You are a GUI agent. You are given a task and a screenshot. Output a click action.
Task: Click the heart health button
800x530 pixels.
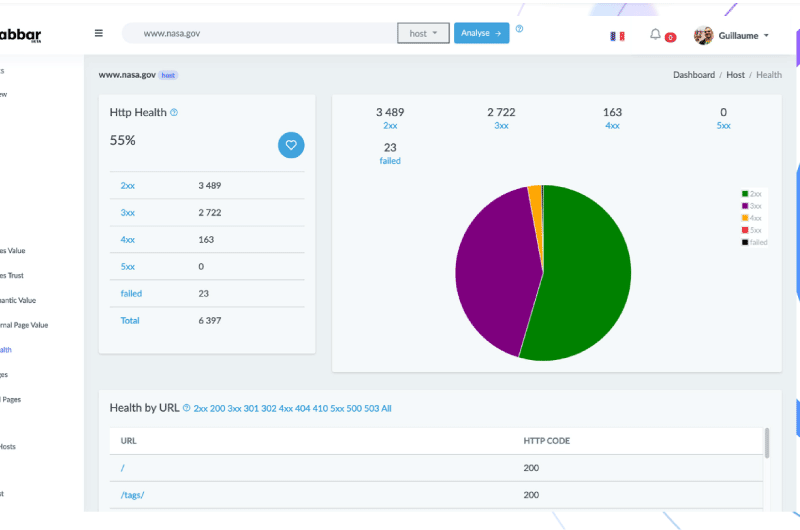point(291,145)
